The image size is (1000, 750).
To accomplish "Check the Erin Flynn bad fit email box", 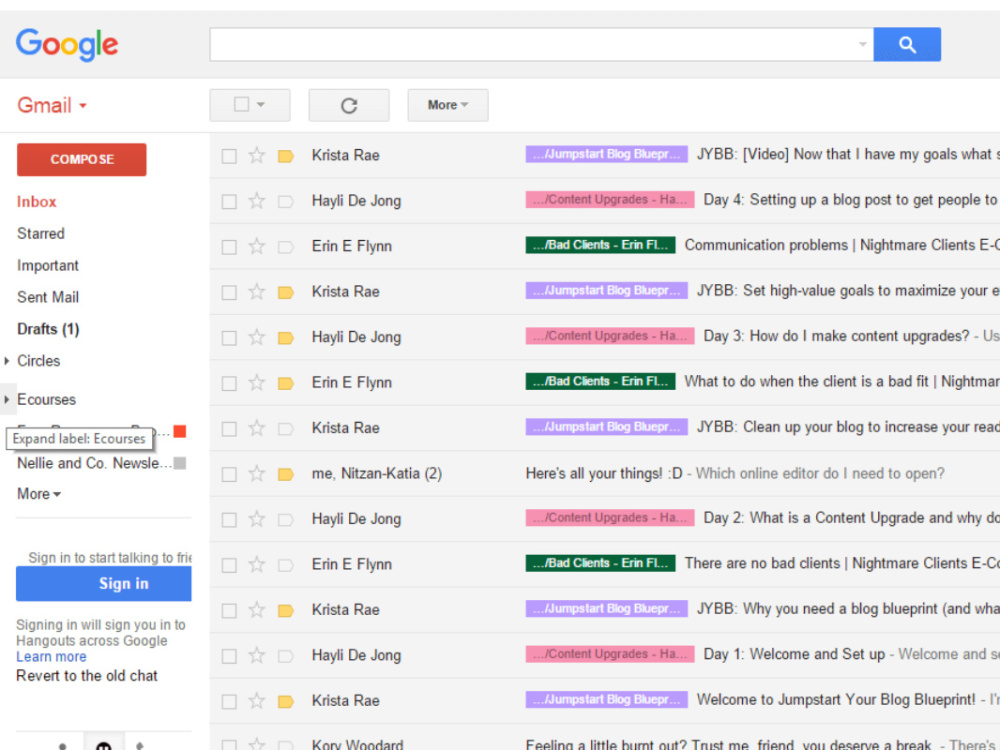I will click(229, 383).
